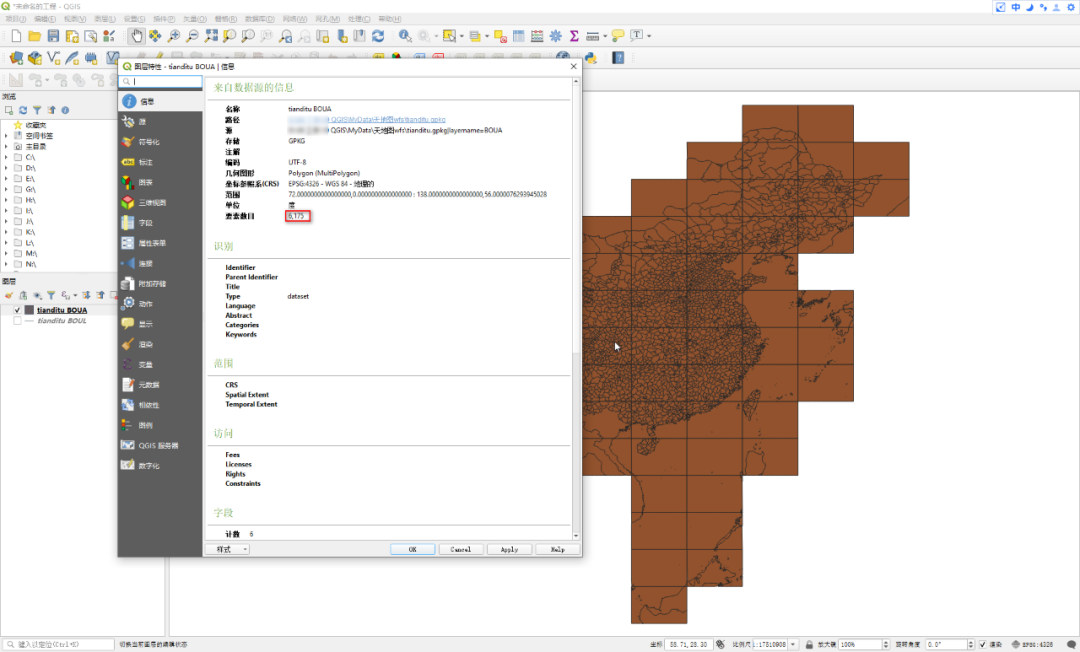1080x652 pixels.
Task: Click the Zoom In magnifier tool
Action: 174,36
